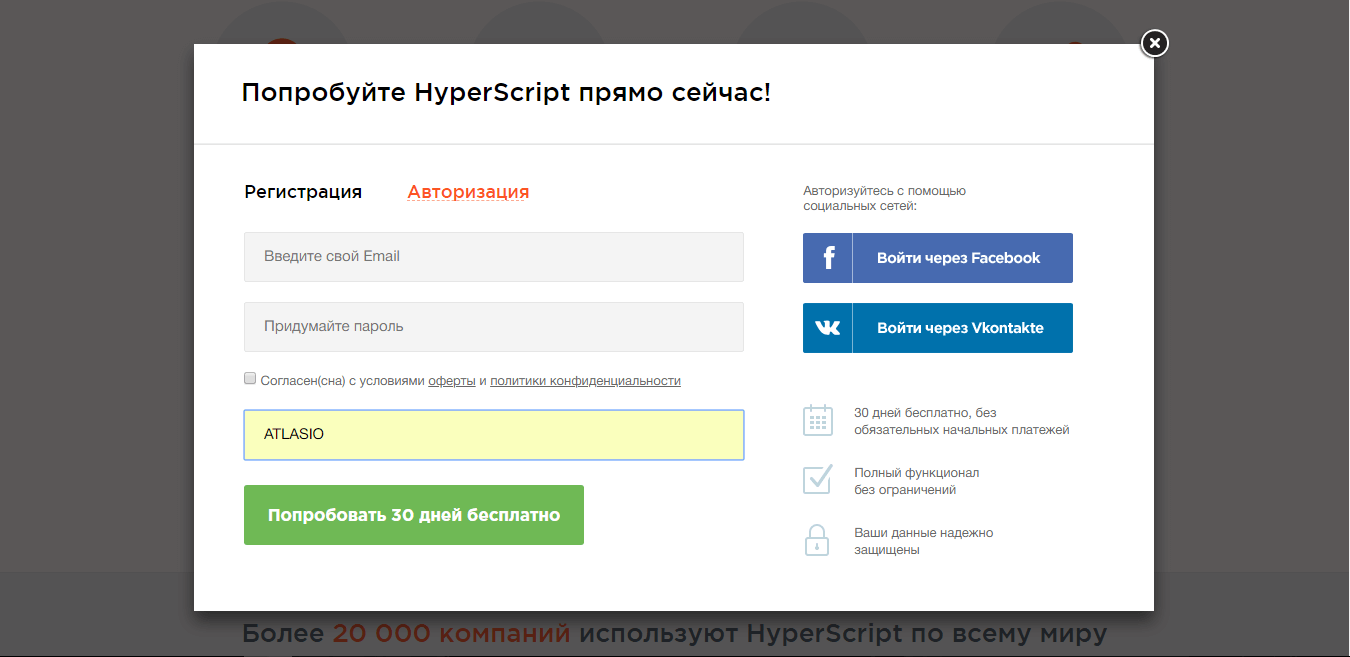
Task: Click the Полный функционал без ограничений text
Action: click(x=916, y=481)
